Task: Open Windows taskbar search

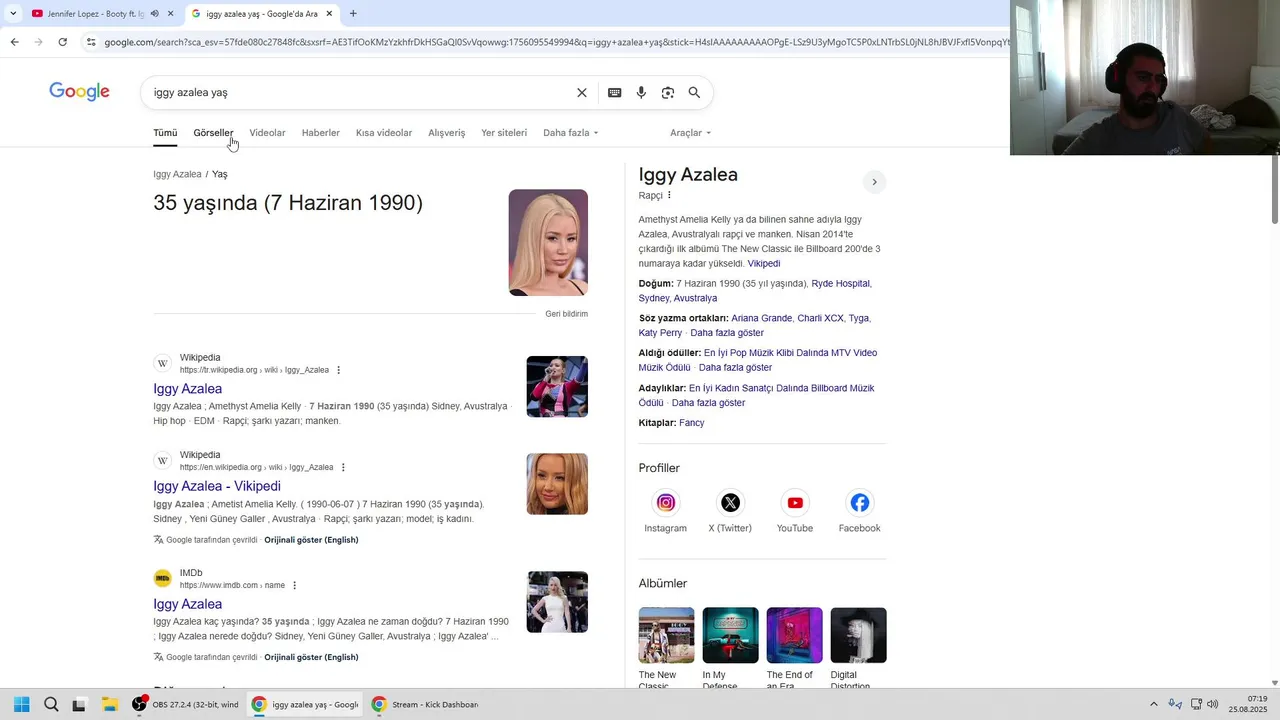Action: coord(51,705)
